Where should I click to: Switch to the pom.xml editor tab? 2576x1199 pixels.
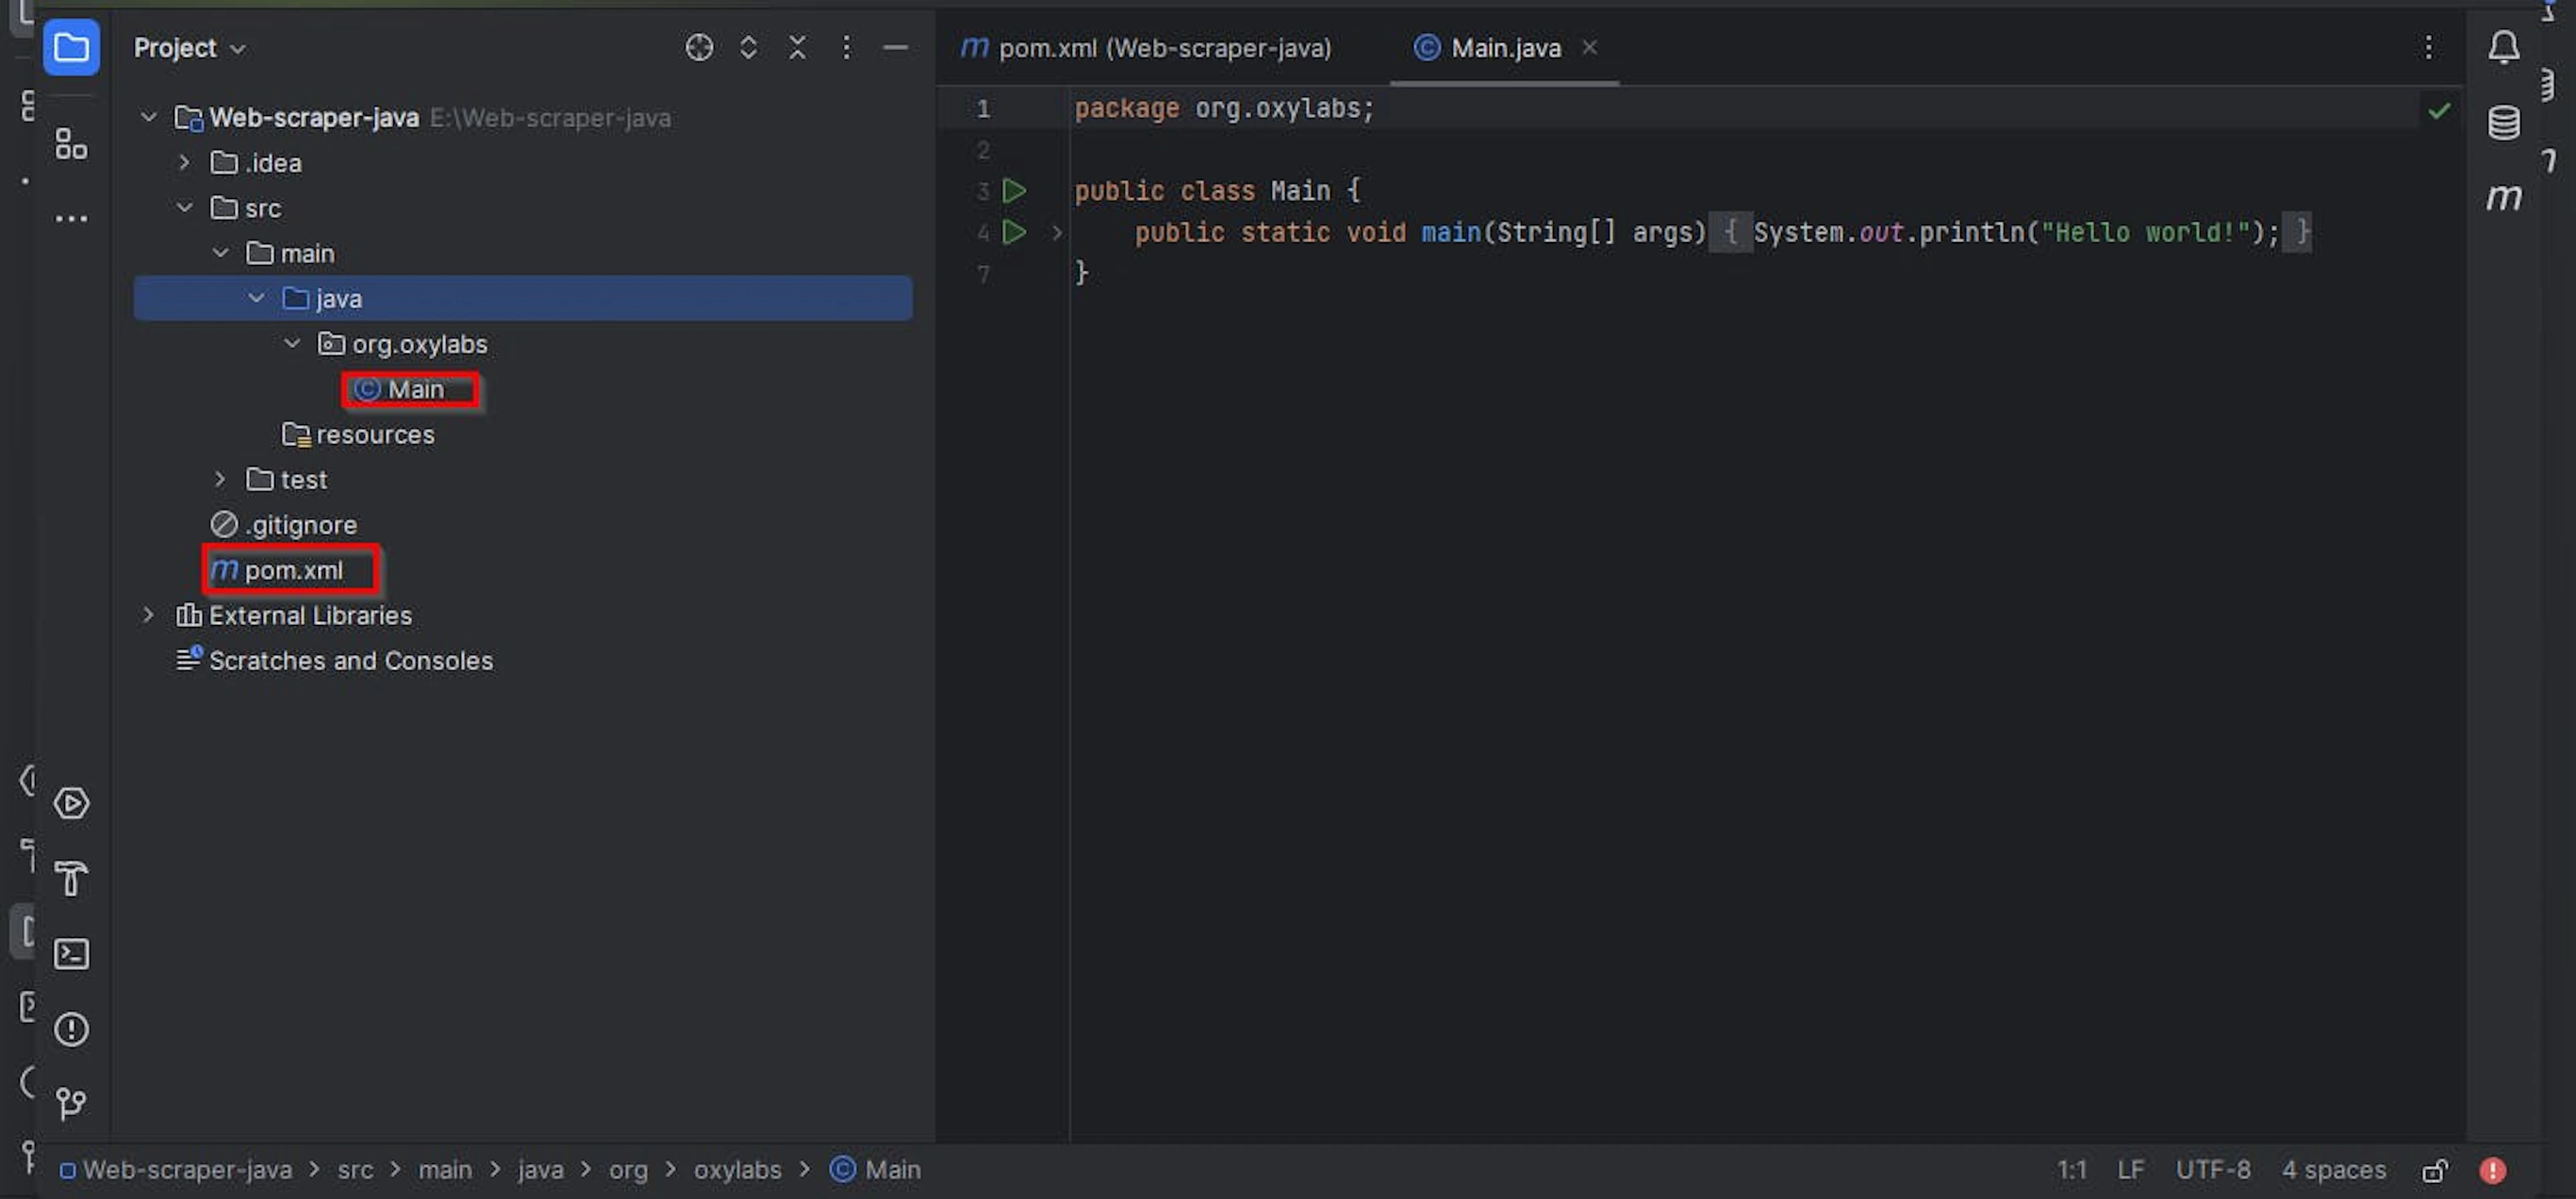[x=1146, y=47]
